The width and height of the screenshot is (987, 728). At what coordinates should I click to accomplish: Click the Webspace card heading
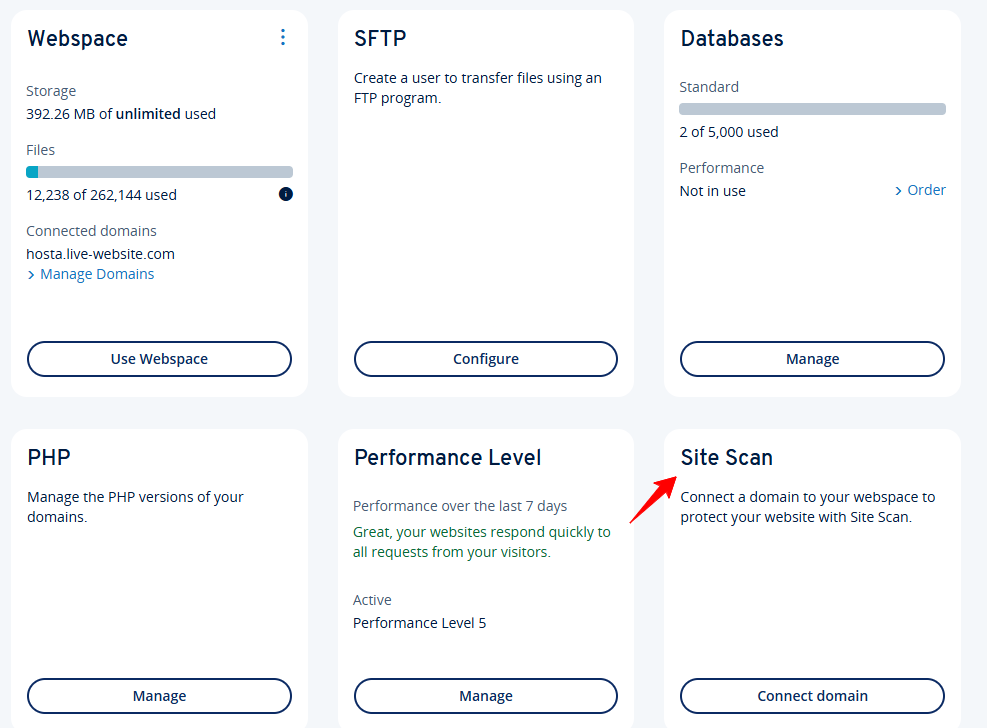(77, 38)
